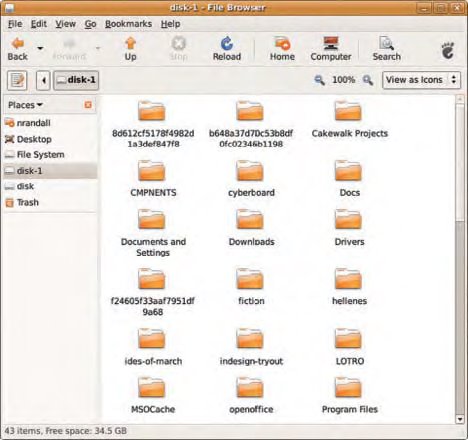Open the Computer location
Screen dimensions: 468x440
(x=331, y=49)
